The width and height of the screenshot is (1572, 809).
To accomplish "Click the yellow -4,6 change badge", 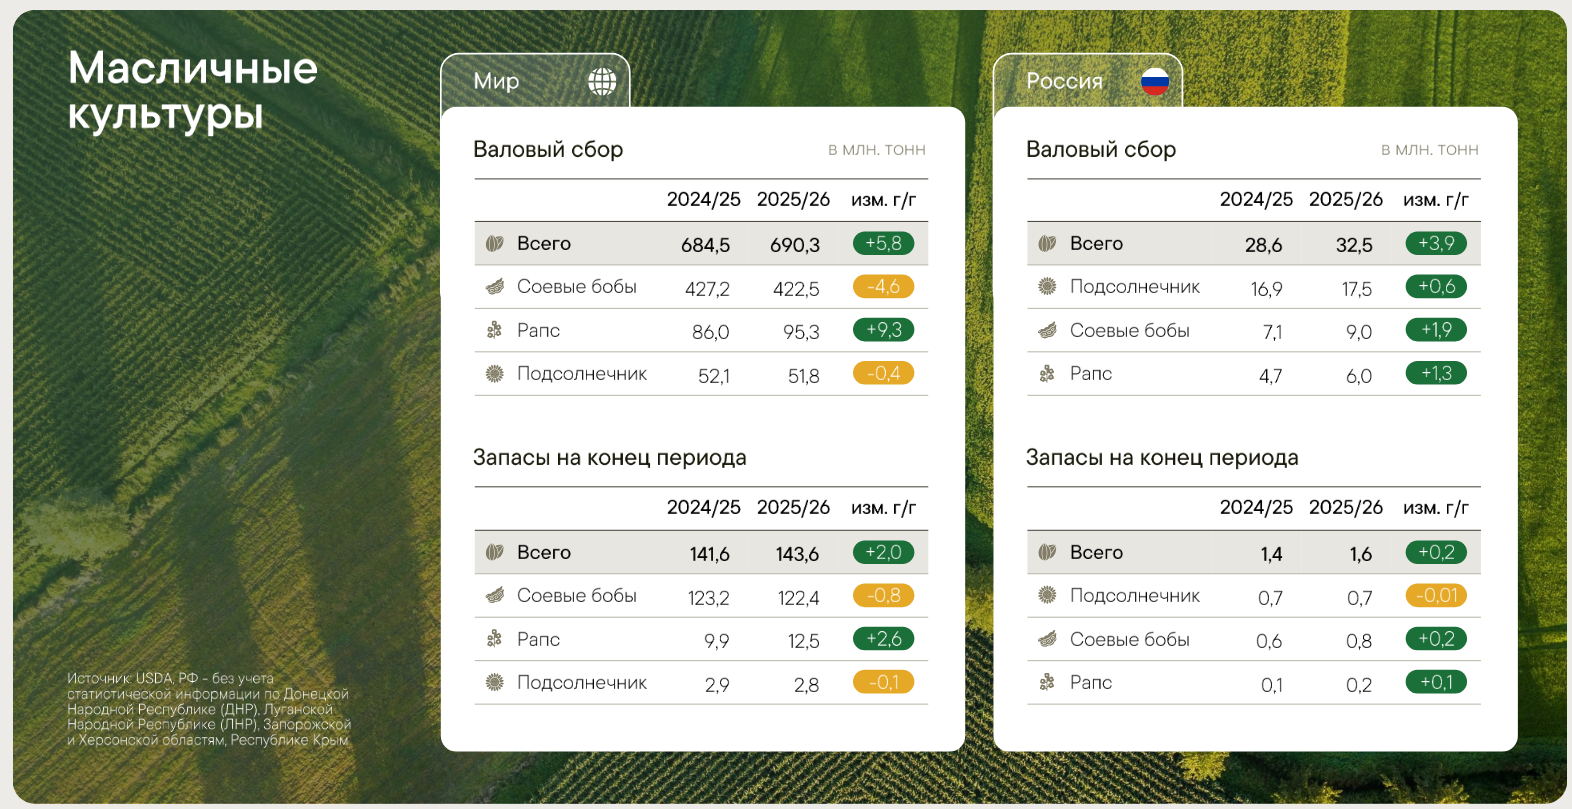I will point(883,287).
